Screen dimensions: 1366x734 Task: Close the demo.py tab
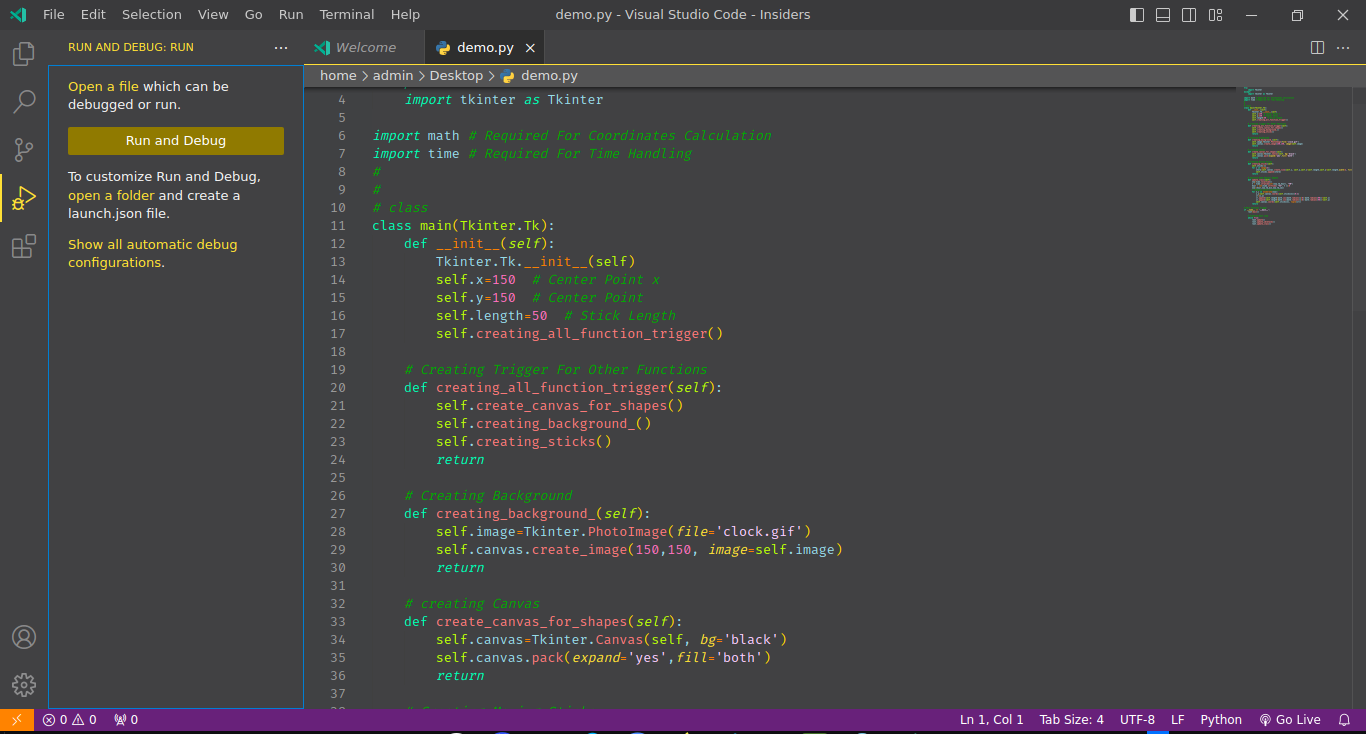[530, 48]
